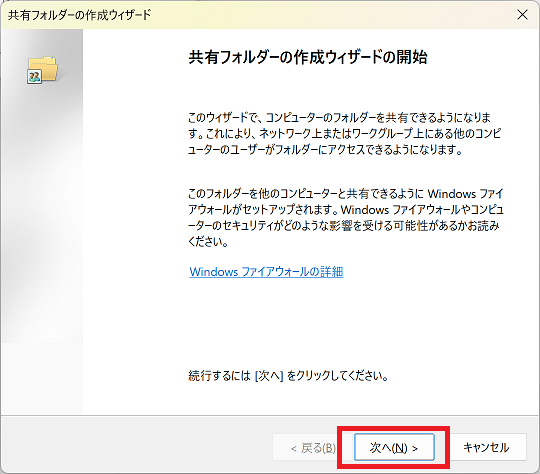540x474 pixels.
Task: Close the 共有フォルダーの作成ウィザード window
Action: click(x=522, y=14)
